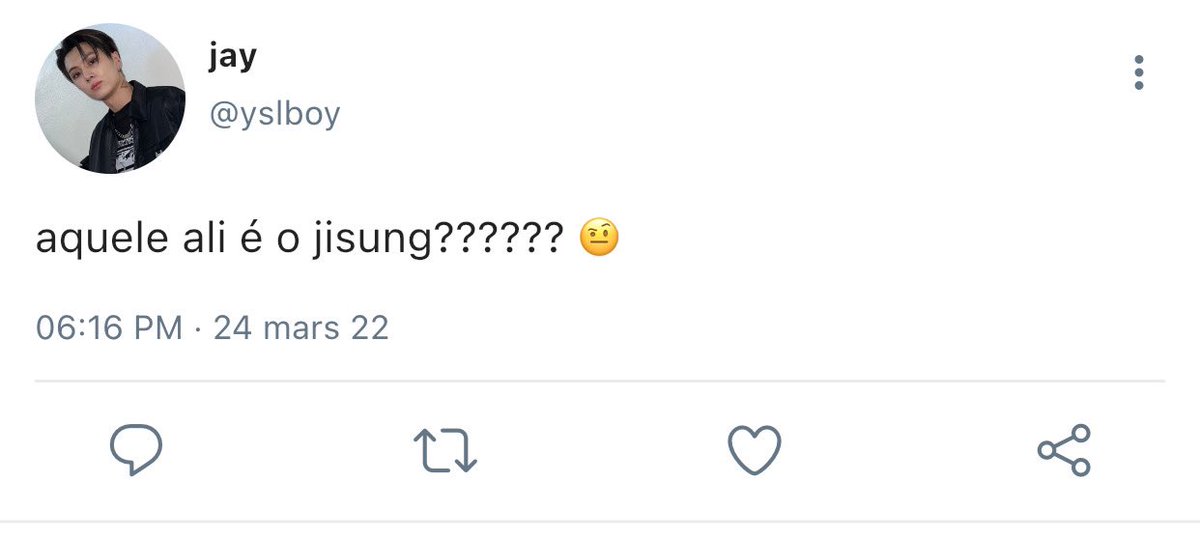Share the tweet using the share icon
This screenshot has width=1200, height=539.
point(1064,450)
